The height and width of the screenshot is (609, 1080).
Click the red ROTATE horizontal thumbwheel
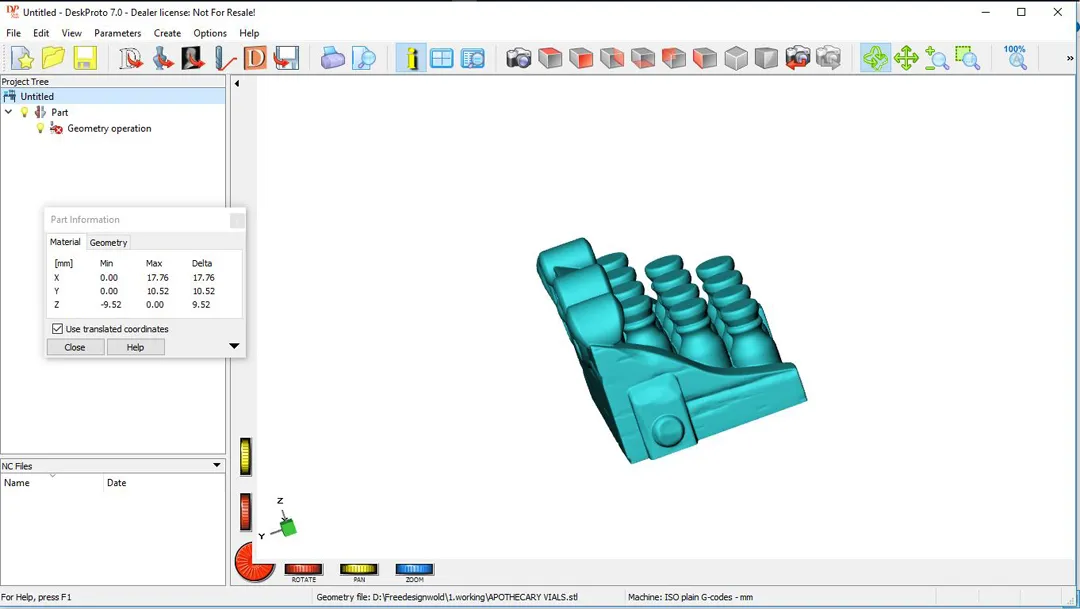304,569
